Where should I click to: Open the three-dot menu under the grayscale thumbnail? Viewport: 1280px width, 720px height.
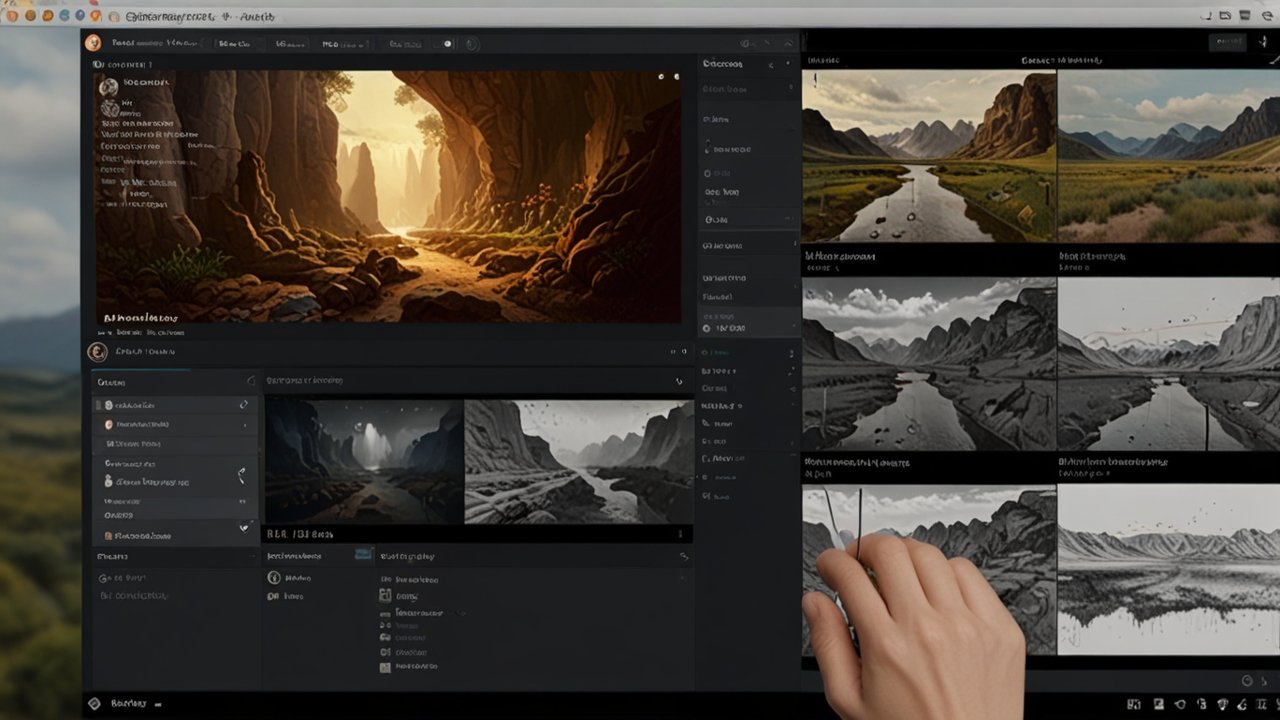(x=679, y=534)
